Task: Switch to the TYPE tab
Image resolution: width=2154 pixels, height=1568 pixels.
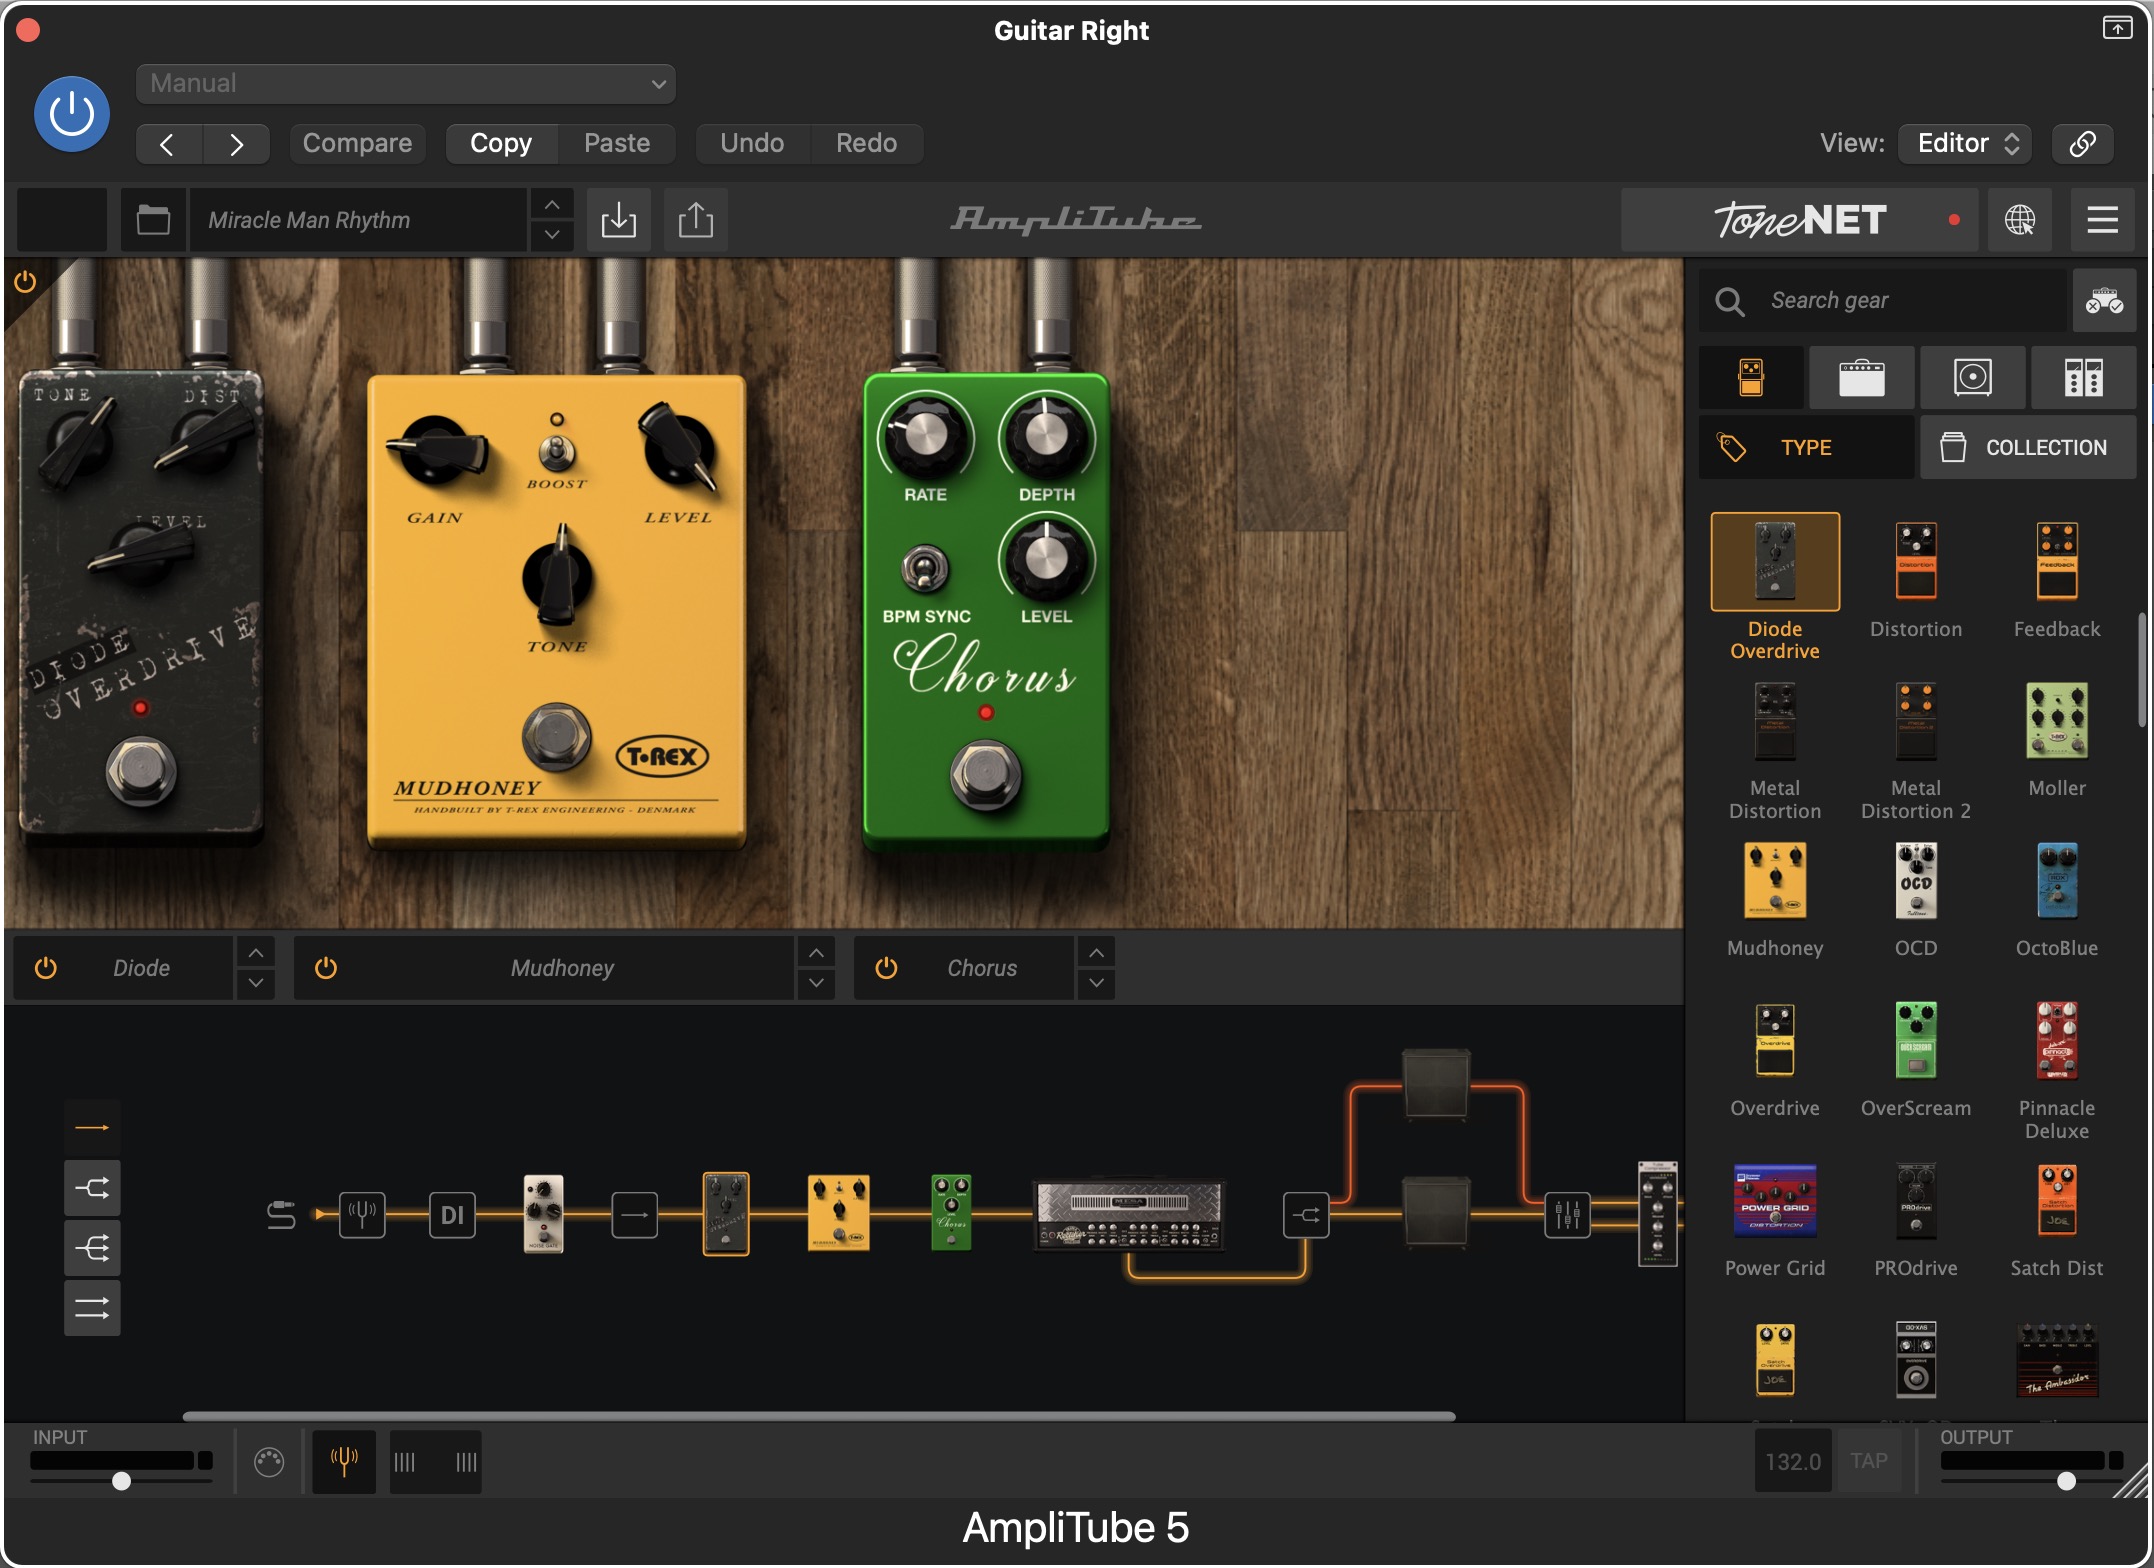Action: click(x=1807, y=447)
